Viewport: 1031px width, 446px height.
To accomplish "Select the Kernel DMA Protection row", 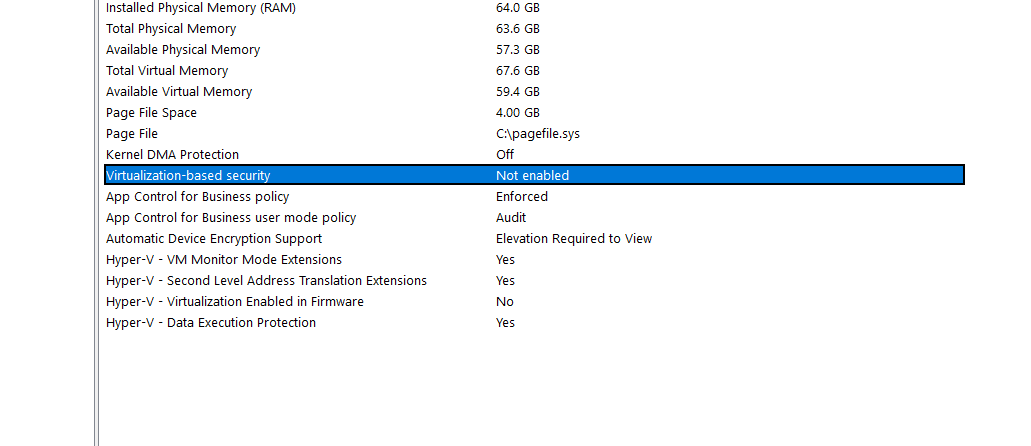I will (x=172, y=155).
